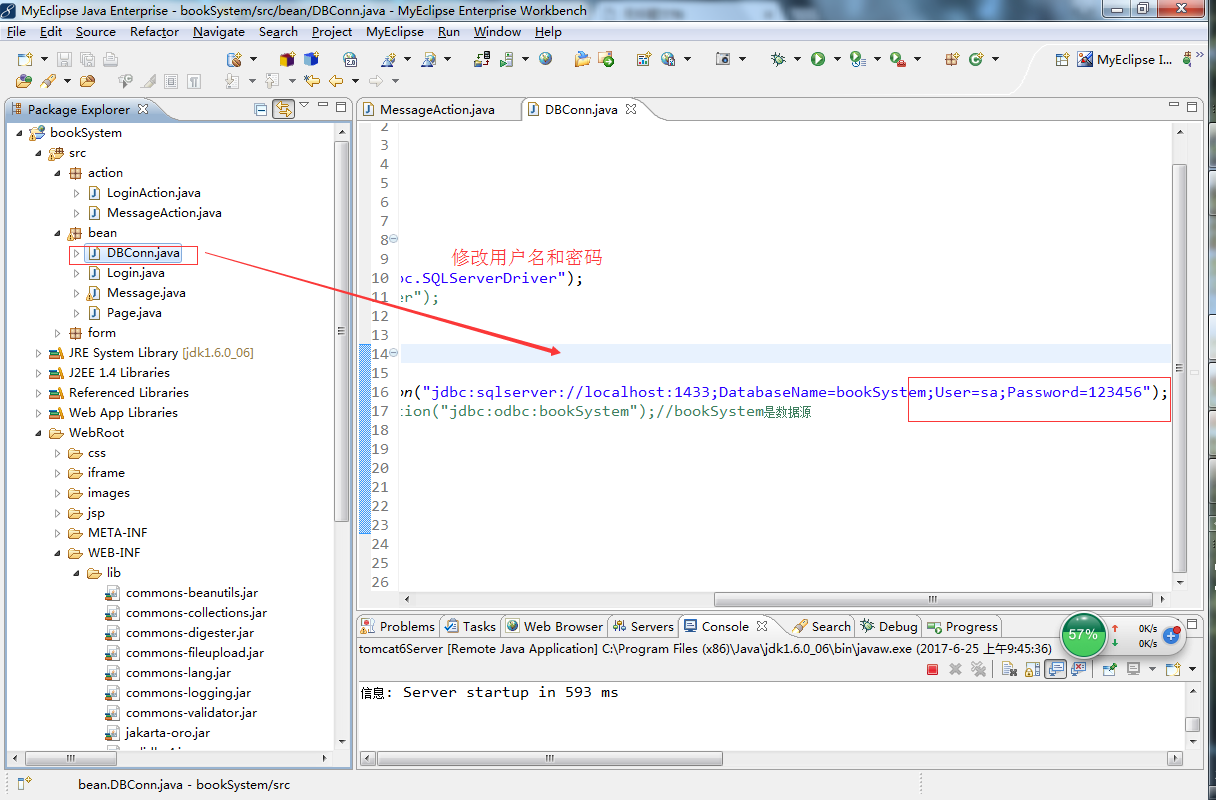Open the Window menu
The height and width of the screenshot is (800, 1216).
pos(497,32)
